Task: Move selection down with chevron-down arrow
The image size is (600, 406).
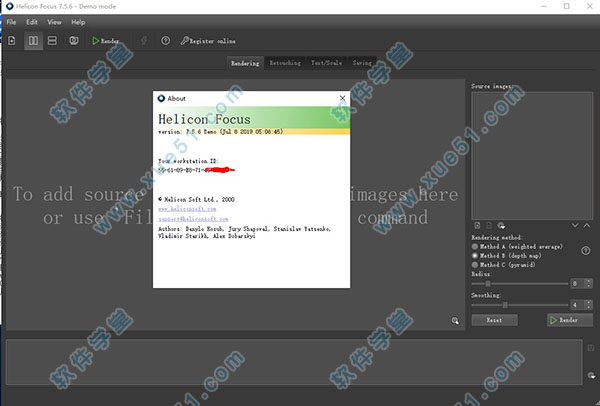Action: click(x=575, y=225)
